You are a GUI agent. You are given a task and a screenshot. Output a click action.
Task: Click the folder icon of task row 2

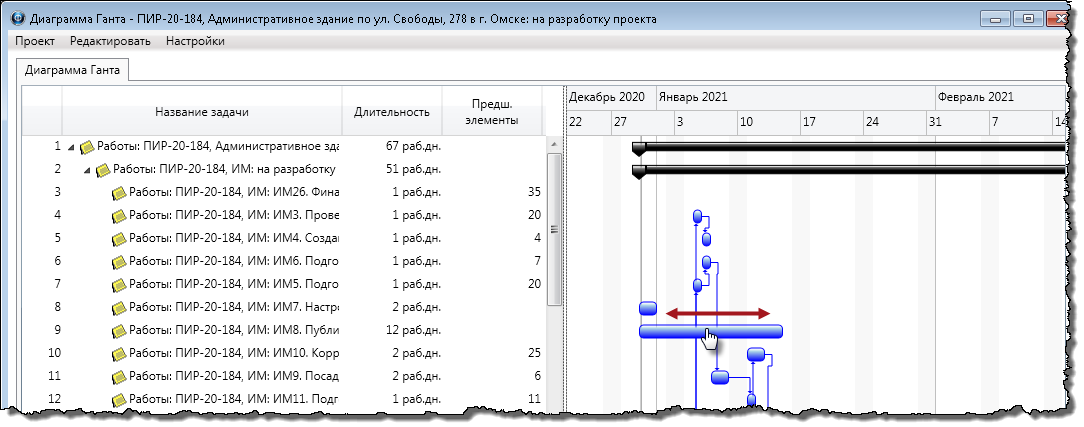tap(103, 169)
